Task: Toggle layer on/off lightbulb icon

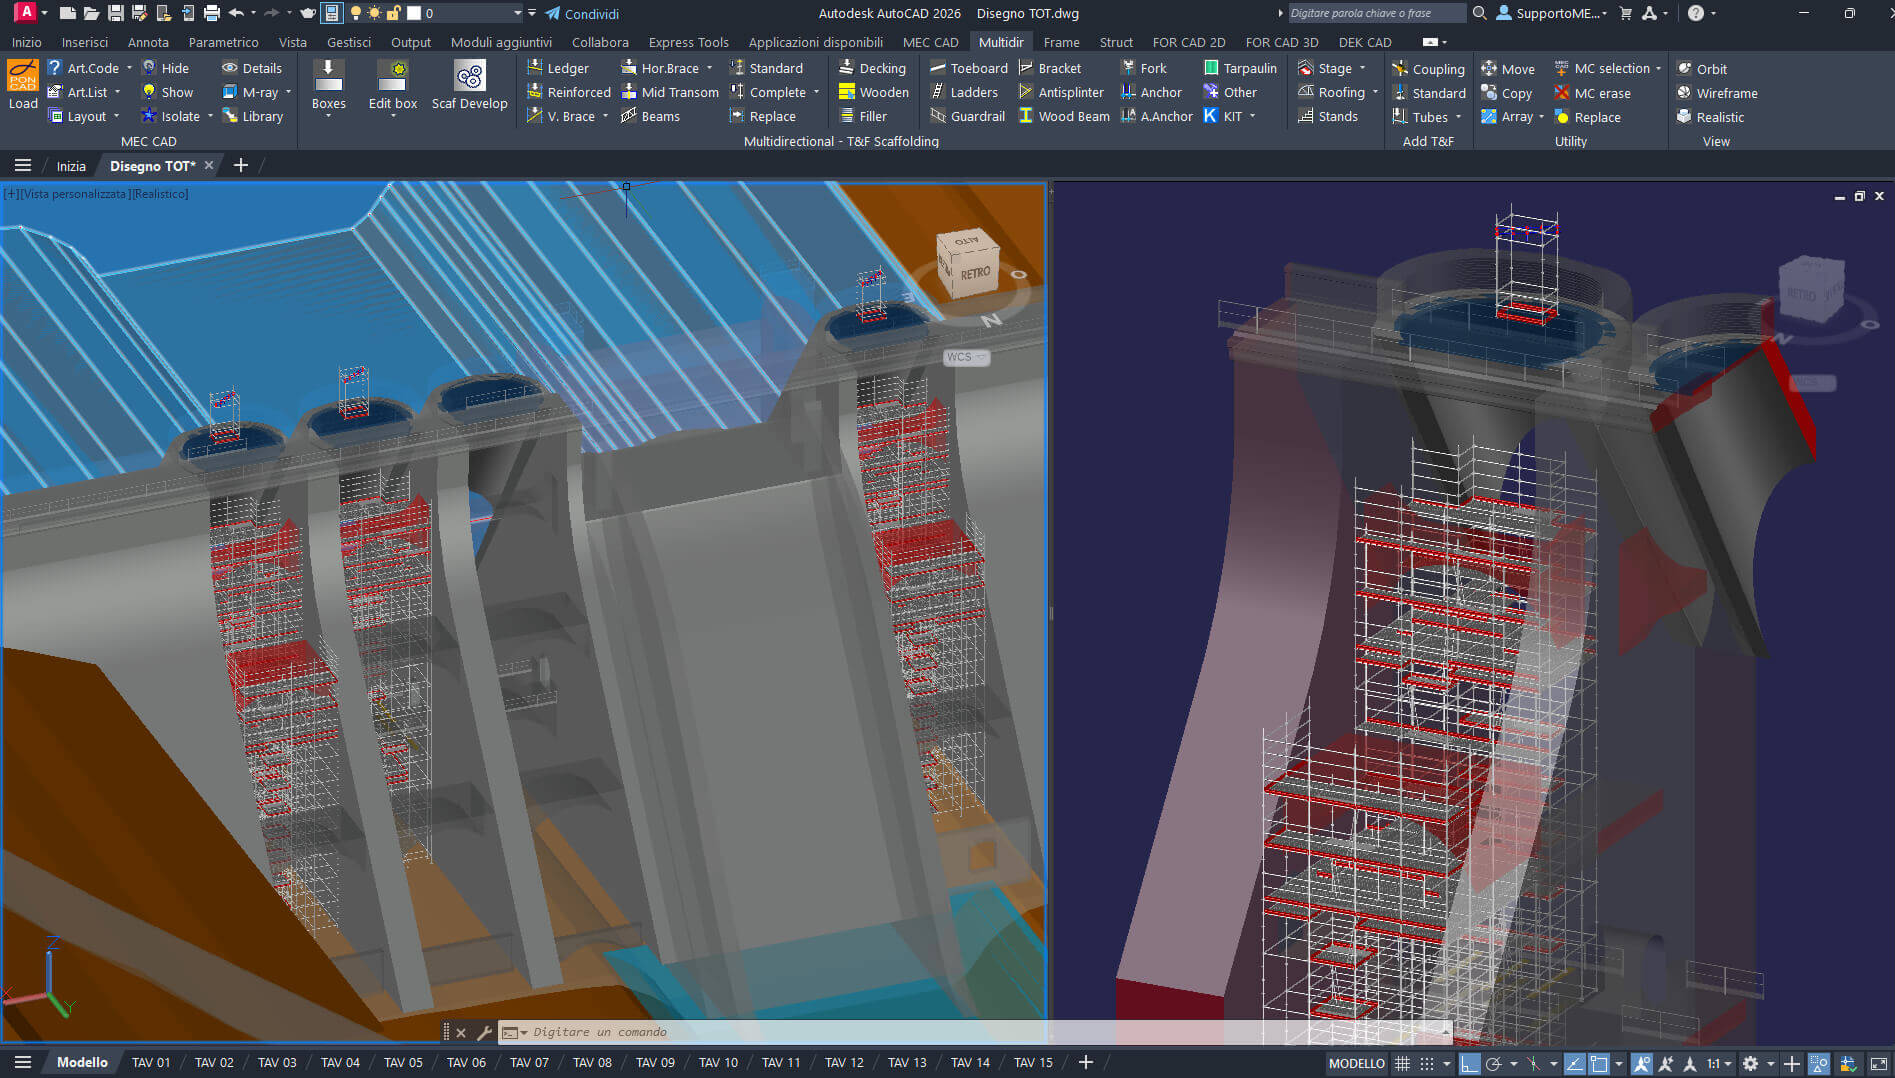Action: point(355,13)
